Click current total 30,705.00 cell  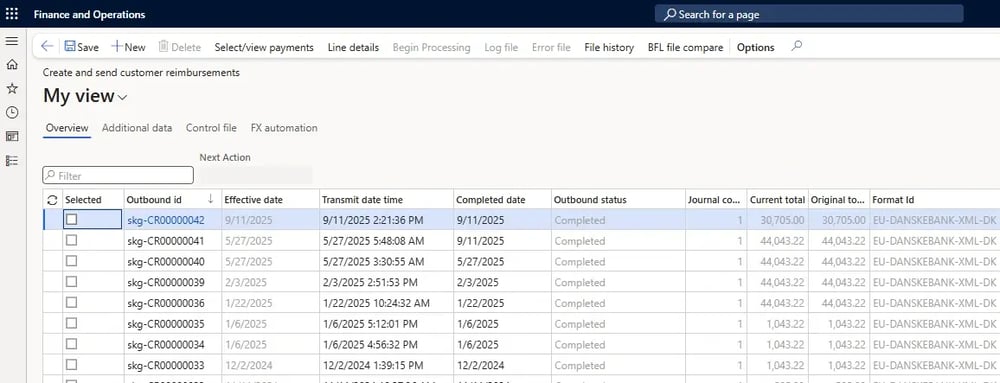click(783, 220)
